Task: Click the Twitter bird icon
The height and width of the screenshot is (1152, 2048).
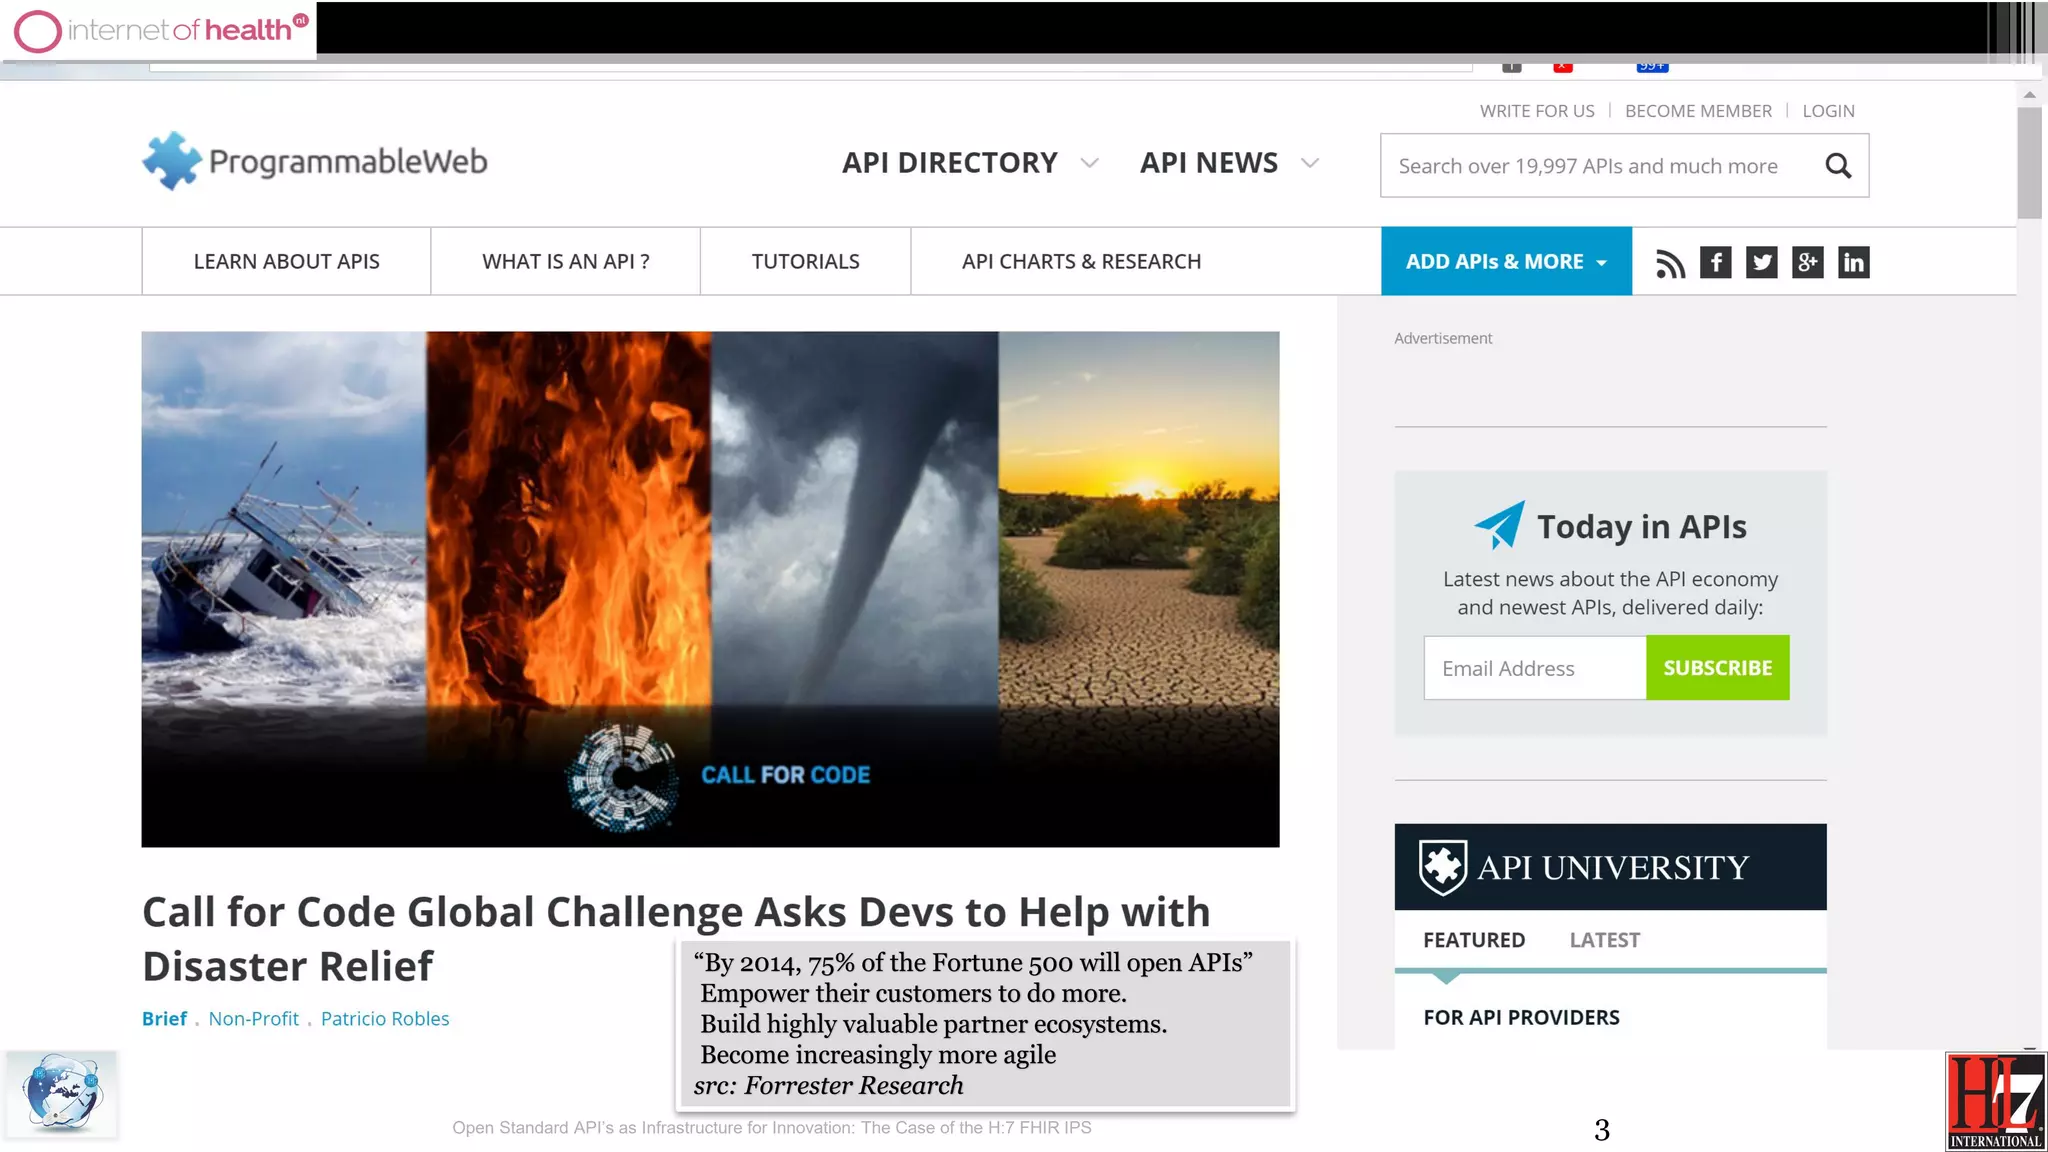Action: (1762, 263)
